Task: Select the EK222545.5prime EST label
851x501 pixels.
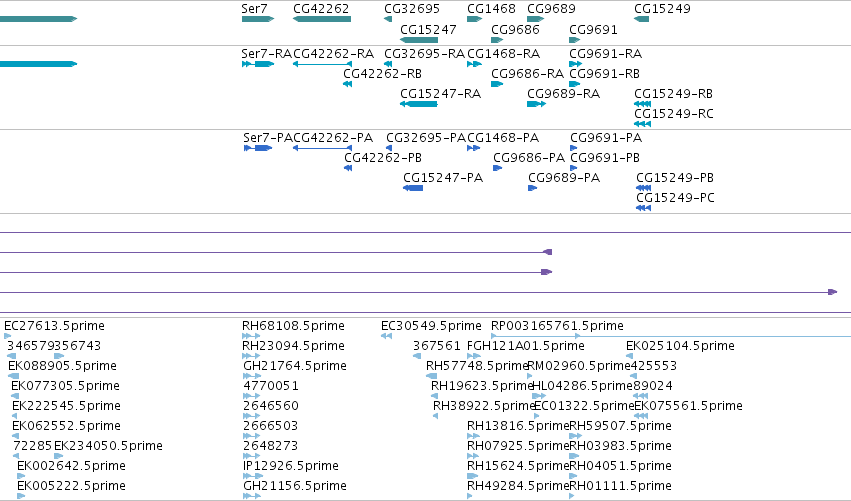Action: pyautogui.click(x=66, y=406)
